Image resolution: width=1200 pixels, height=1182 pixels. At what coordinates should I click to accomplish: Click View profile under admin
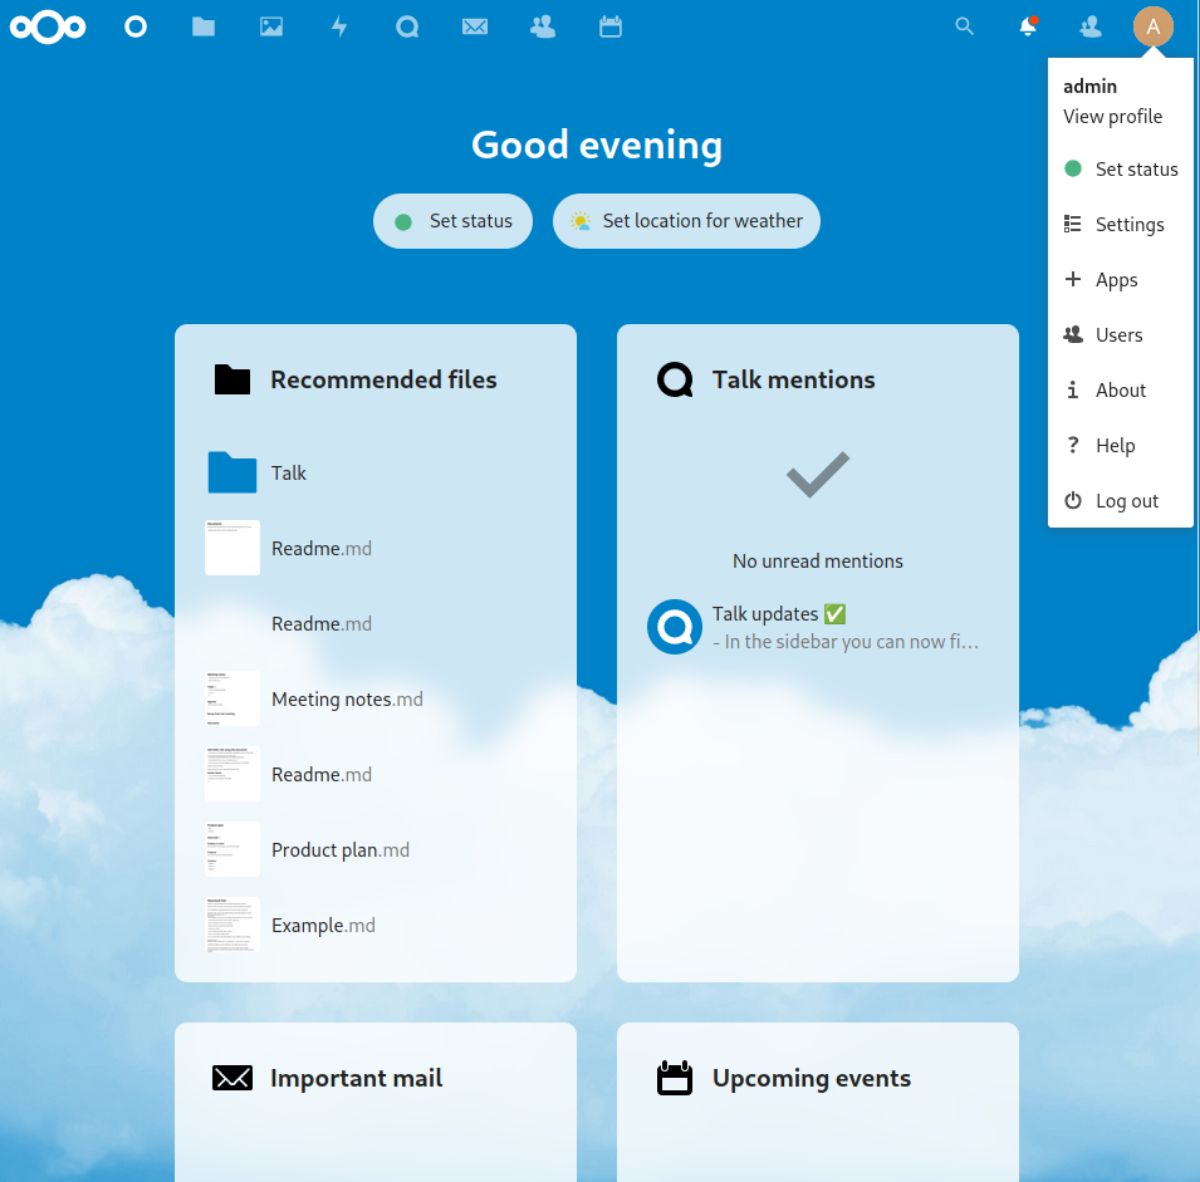point(1113,117)
